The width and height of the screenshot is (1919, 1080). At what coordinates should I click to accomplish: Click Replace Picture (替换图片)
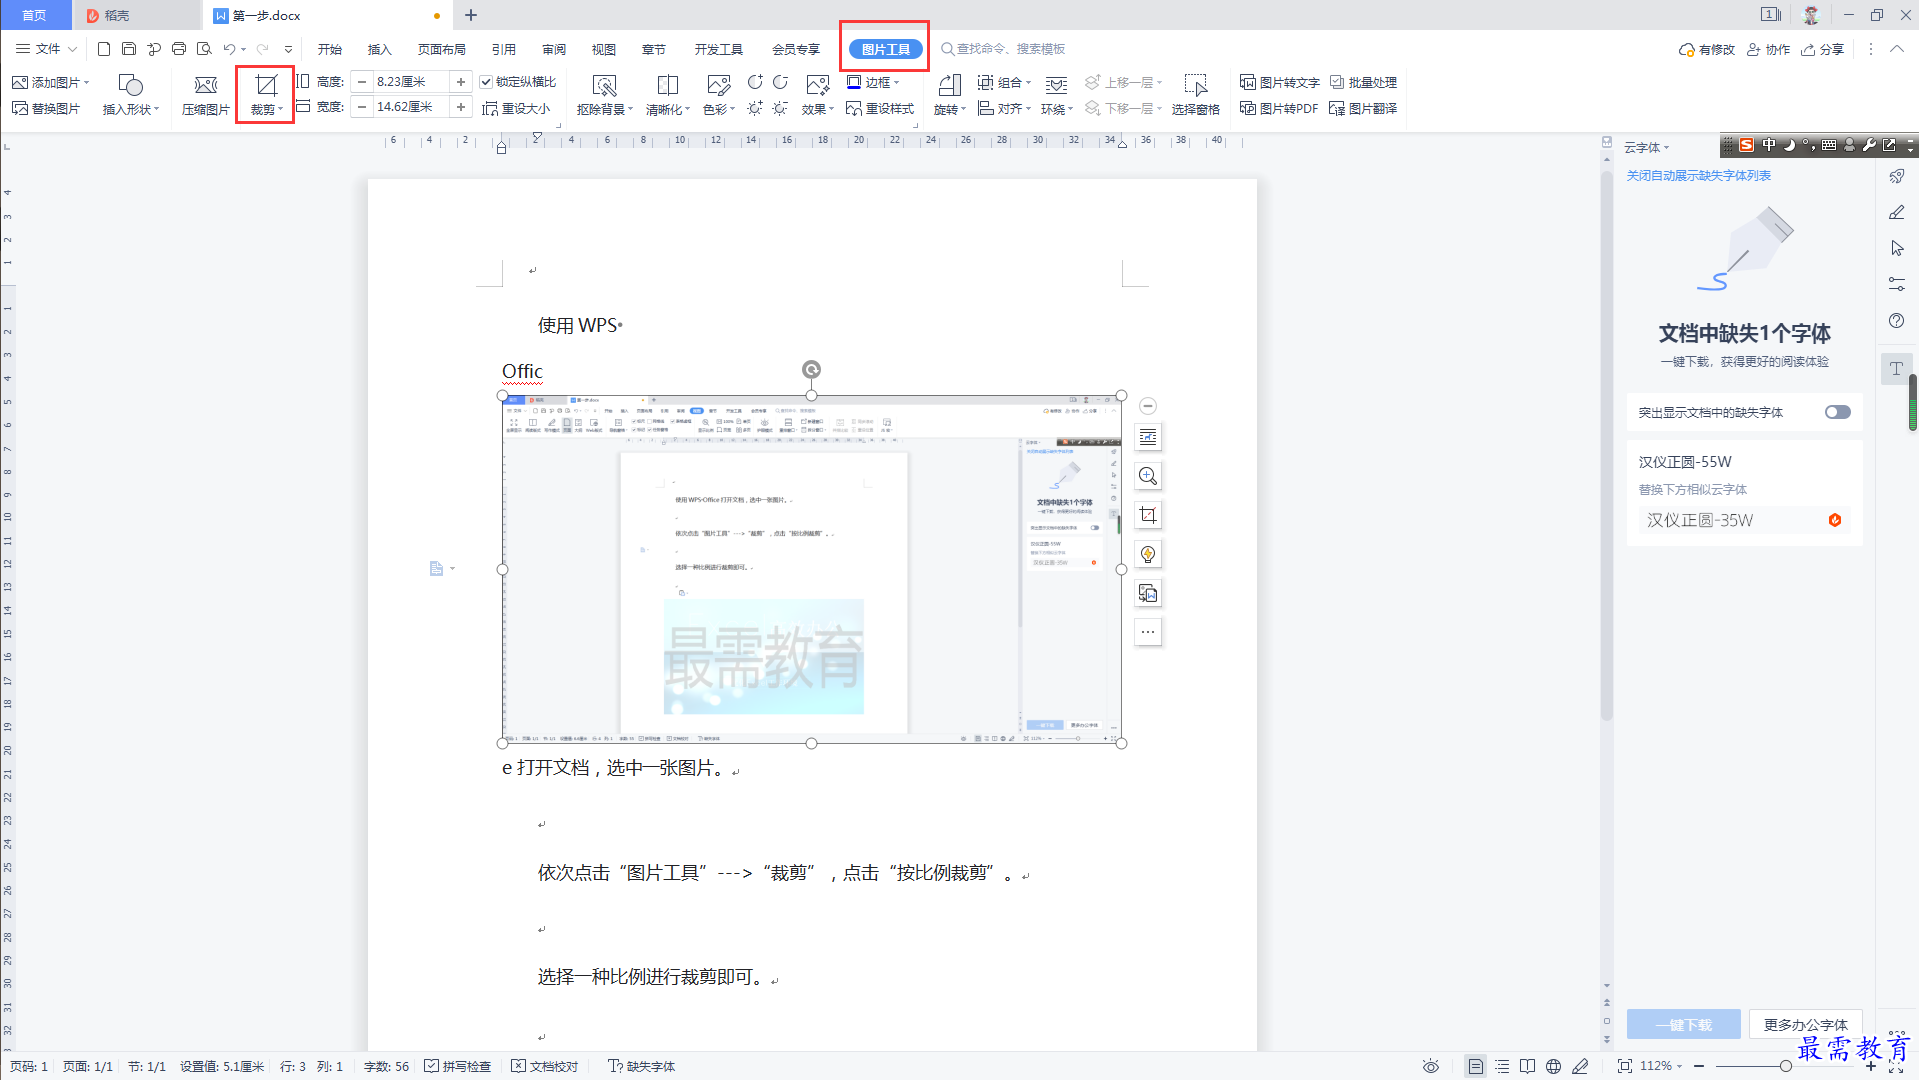click(x=46, y=108)
